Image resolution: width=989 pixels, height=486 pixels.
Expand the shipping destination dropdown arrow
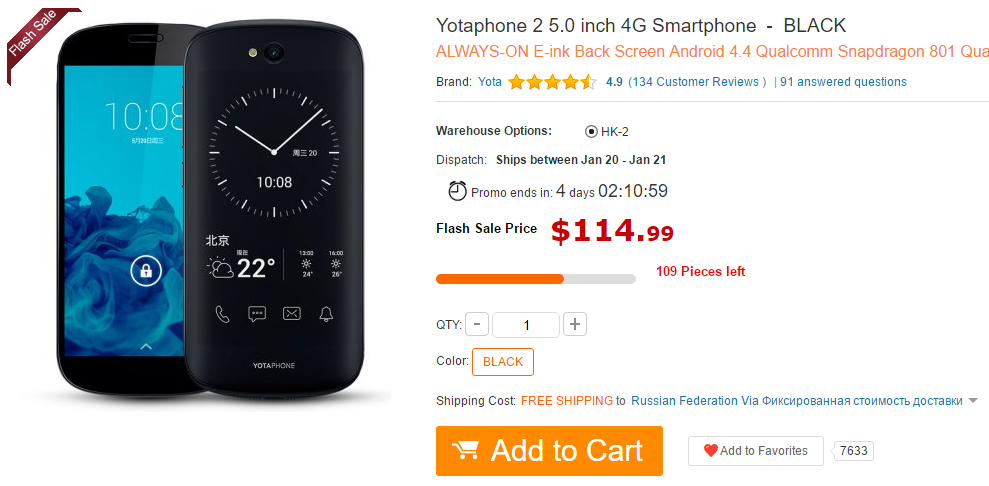tap(973, 401)
